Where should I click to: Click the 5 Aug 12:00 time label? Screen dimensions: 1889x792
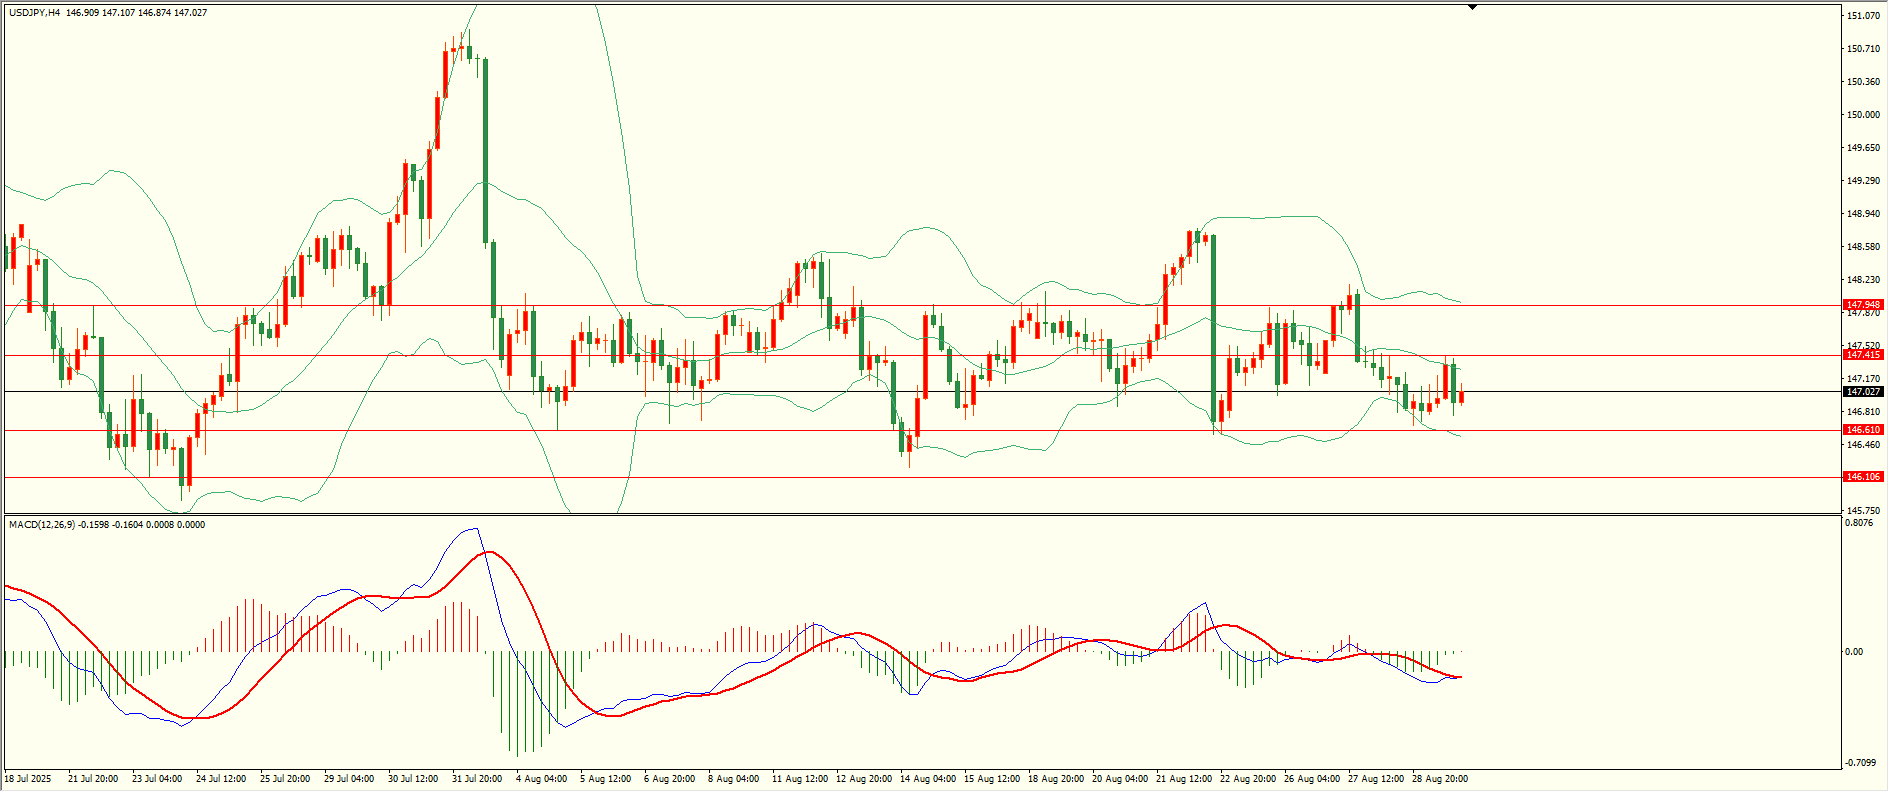click(605, 779)
